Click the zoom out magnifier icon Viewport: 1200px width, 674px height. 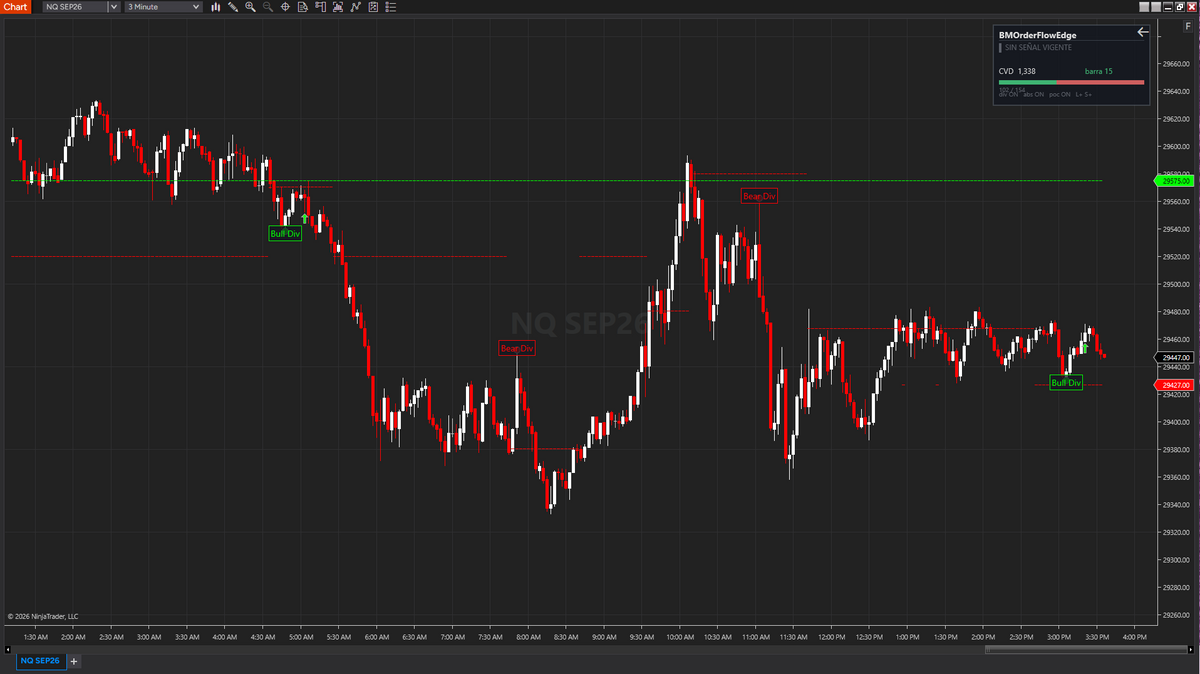point(267,7)
